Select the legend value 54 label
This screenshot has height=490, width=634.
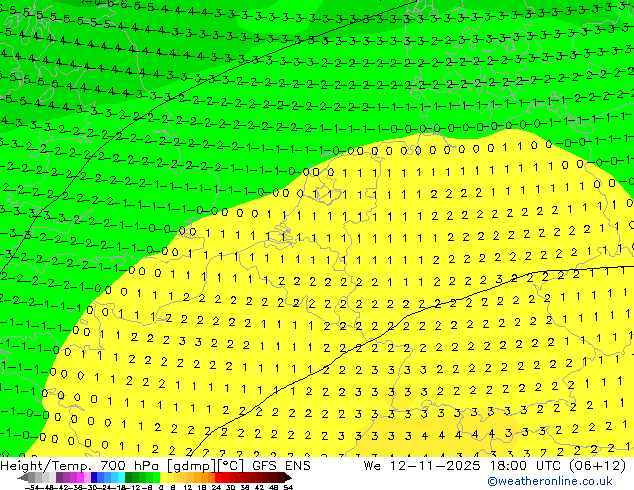(288, 488)
